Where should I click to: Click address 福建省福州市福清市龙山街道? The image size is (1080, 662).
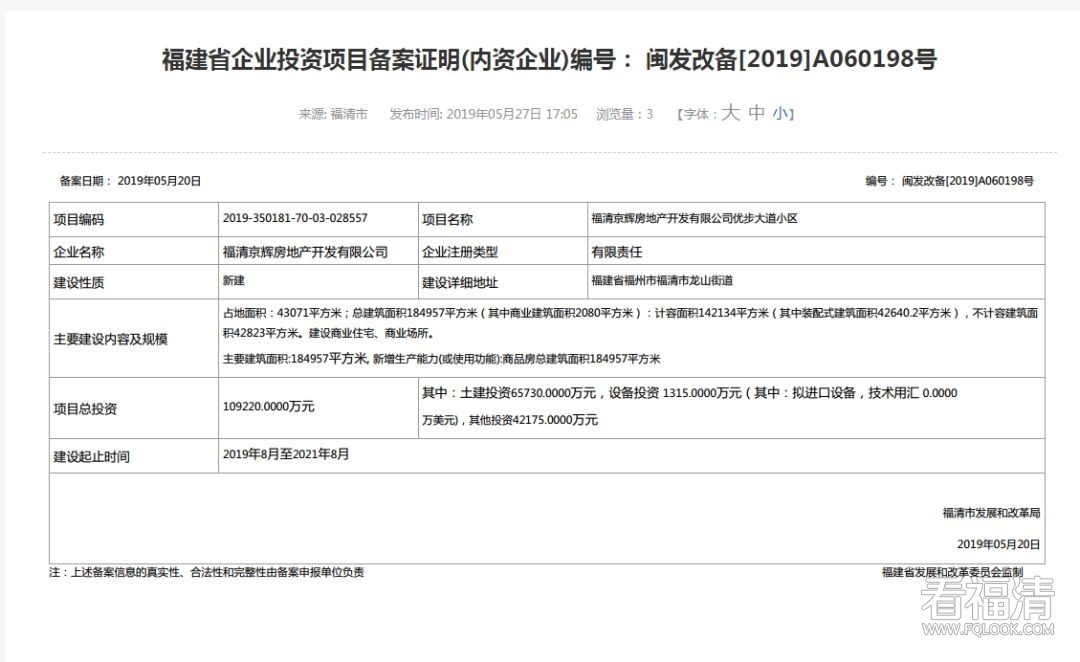coord(662,281)
